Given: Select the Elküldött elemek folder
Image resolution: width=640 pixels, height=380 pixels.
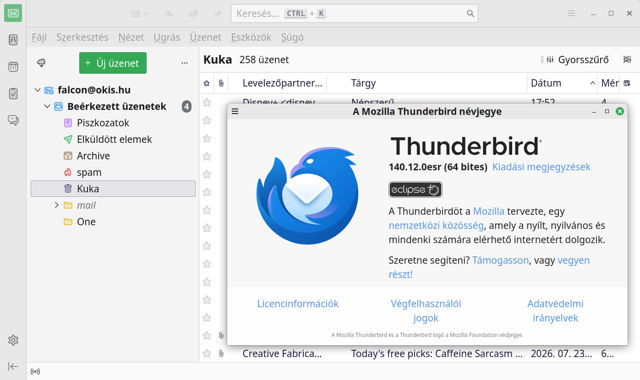Looking at the screenshot, I should click(113, 139).
